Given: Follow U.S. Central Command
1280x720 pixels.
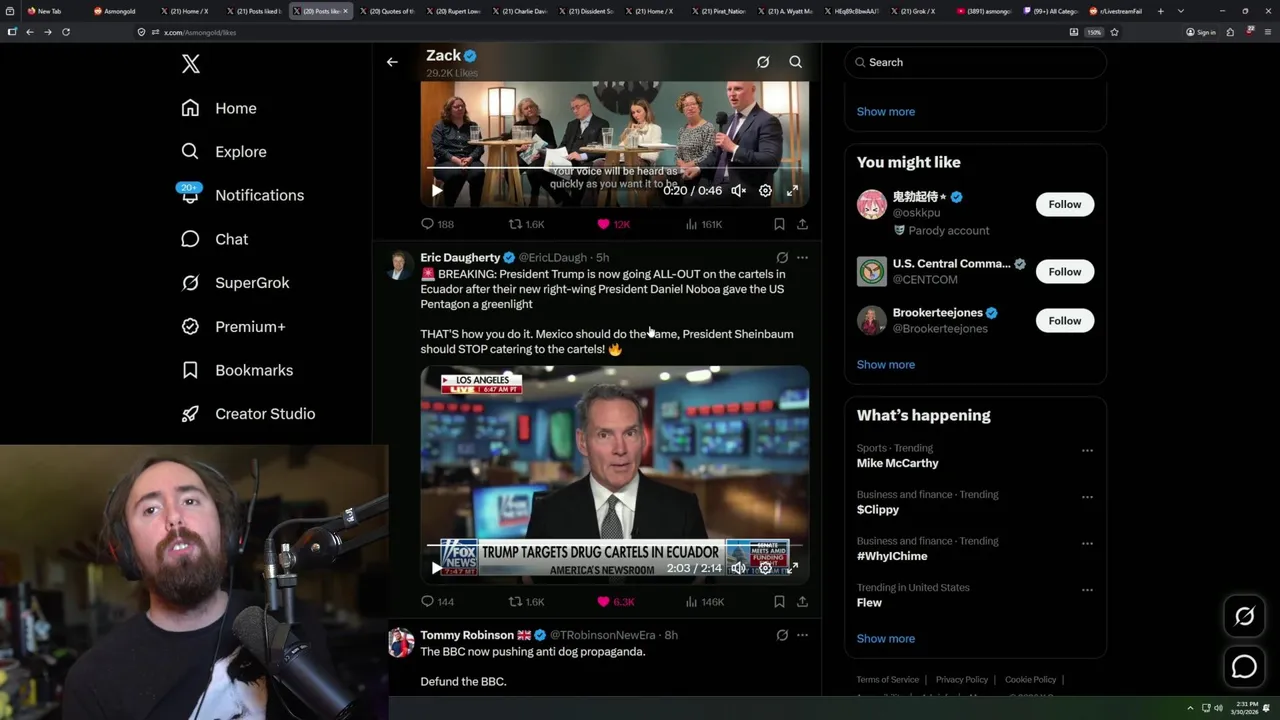Looking at the screenshot, I should [x=1065, y=272].
